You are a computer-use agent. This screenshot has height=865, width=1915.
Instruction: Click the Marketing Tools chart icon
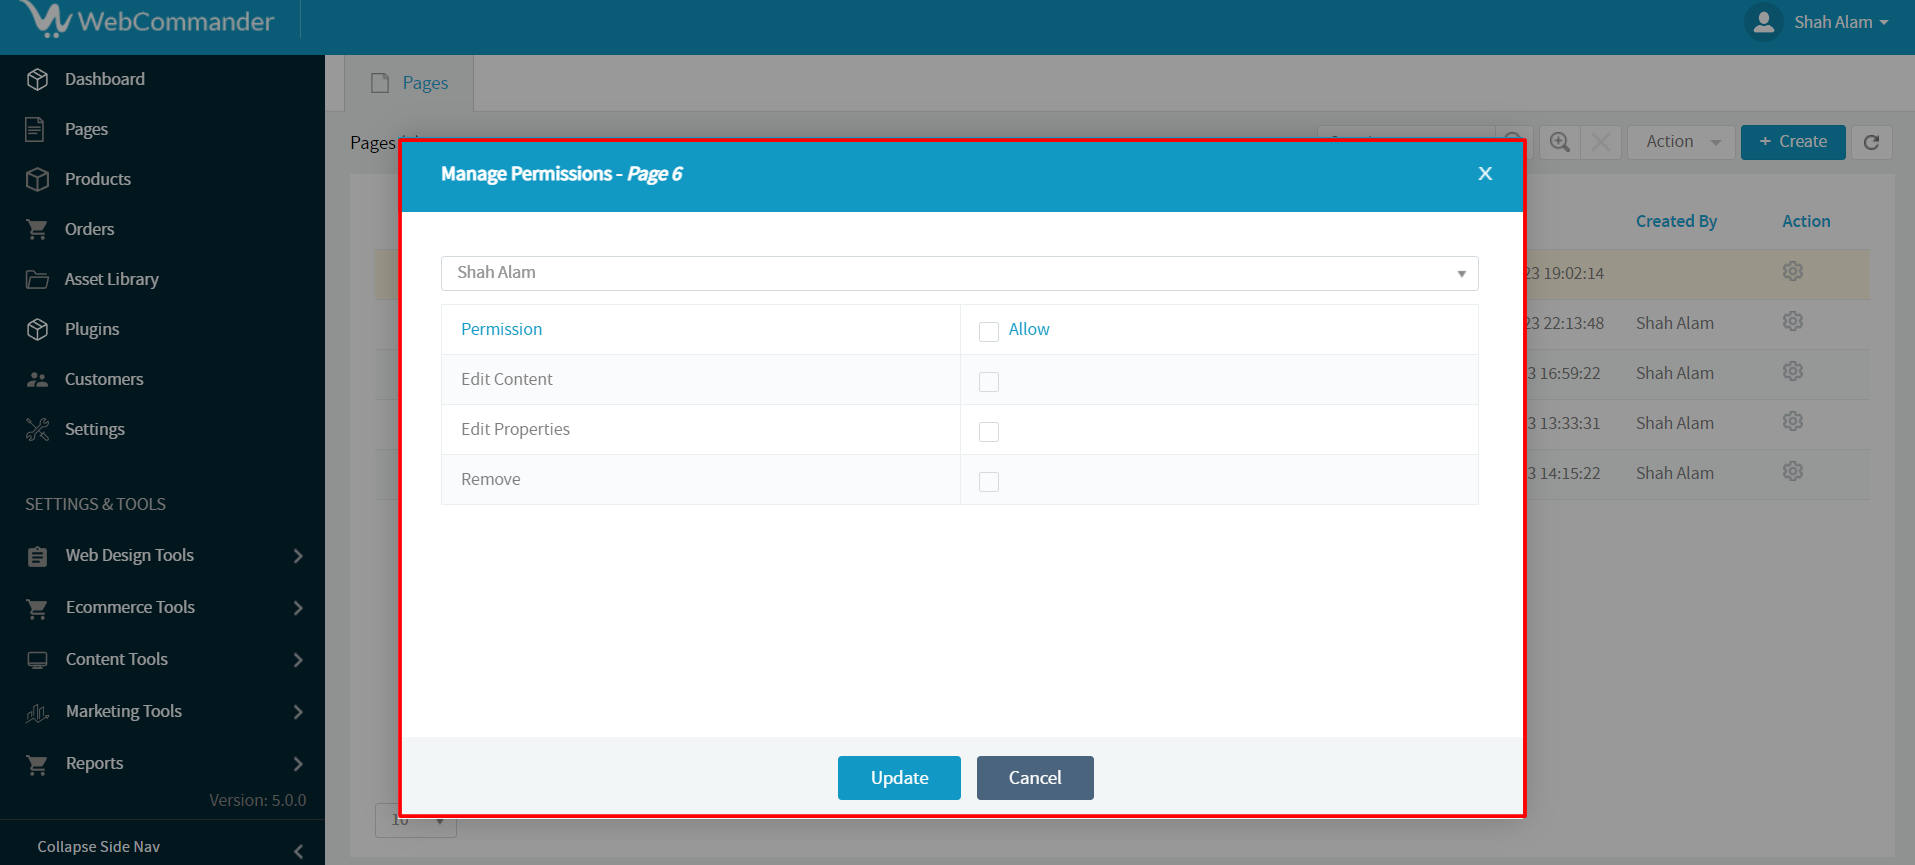pos(37,712)
